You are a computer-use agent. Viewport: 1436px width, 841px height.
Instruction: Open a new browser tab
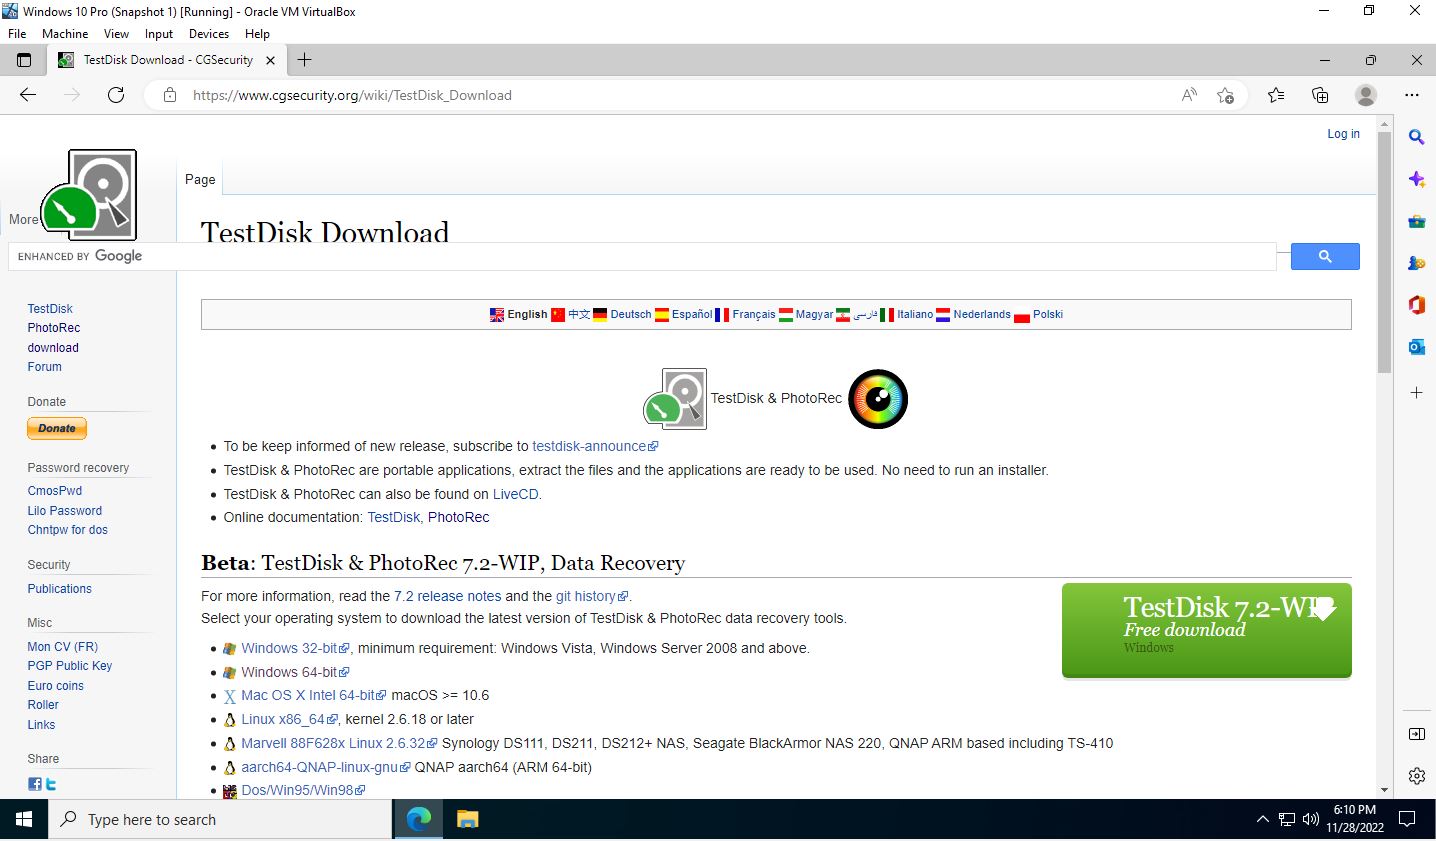pyautogui.click(x=305, y=60)
